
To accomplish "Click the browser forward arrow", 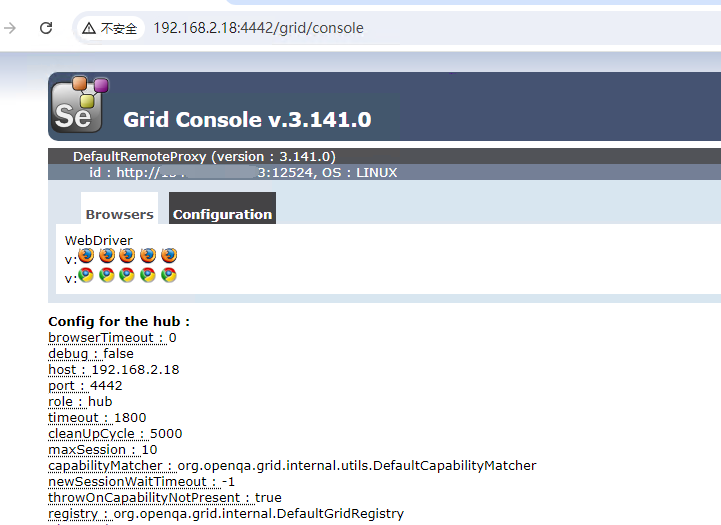I will pos(10,28).
